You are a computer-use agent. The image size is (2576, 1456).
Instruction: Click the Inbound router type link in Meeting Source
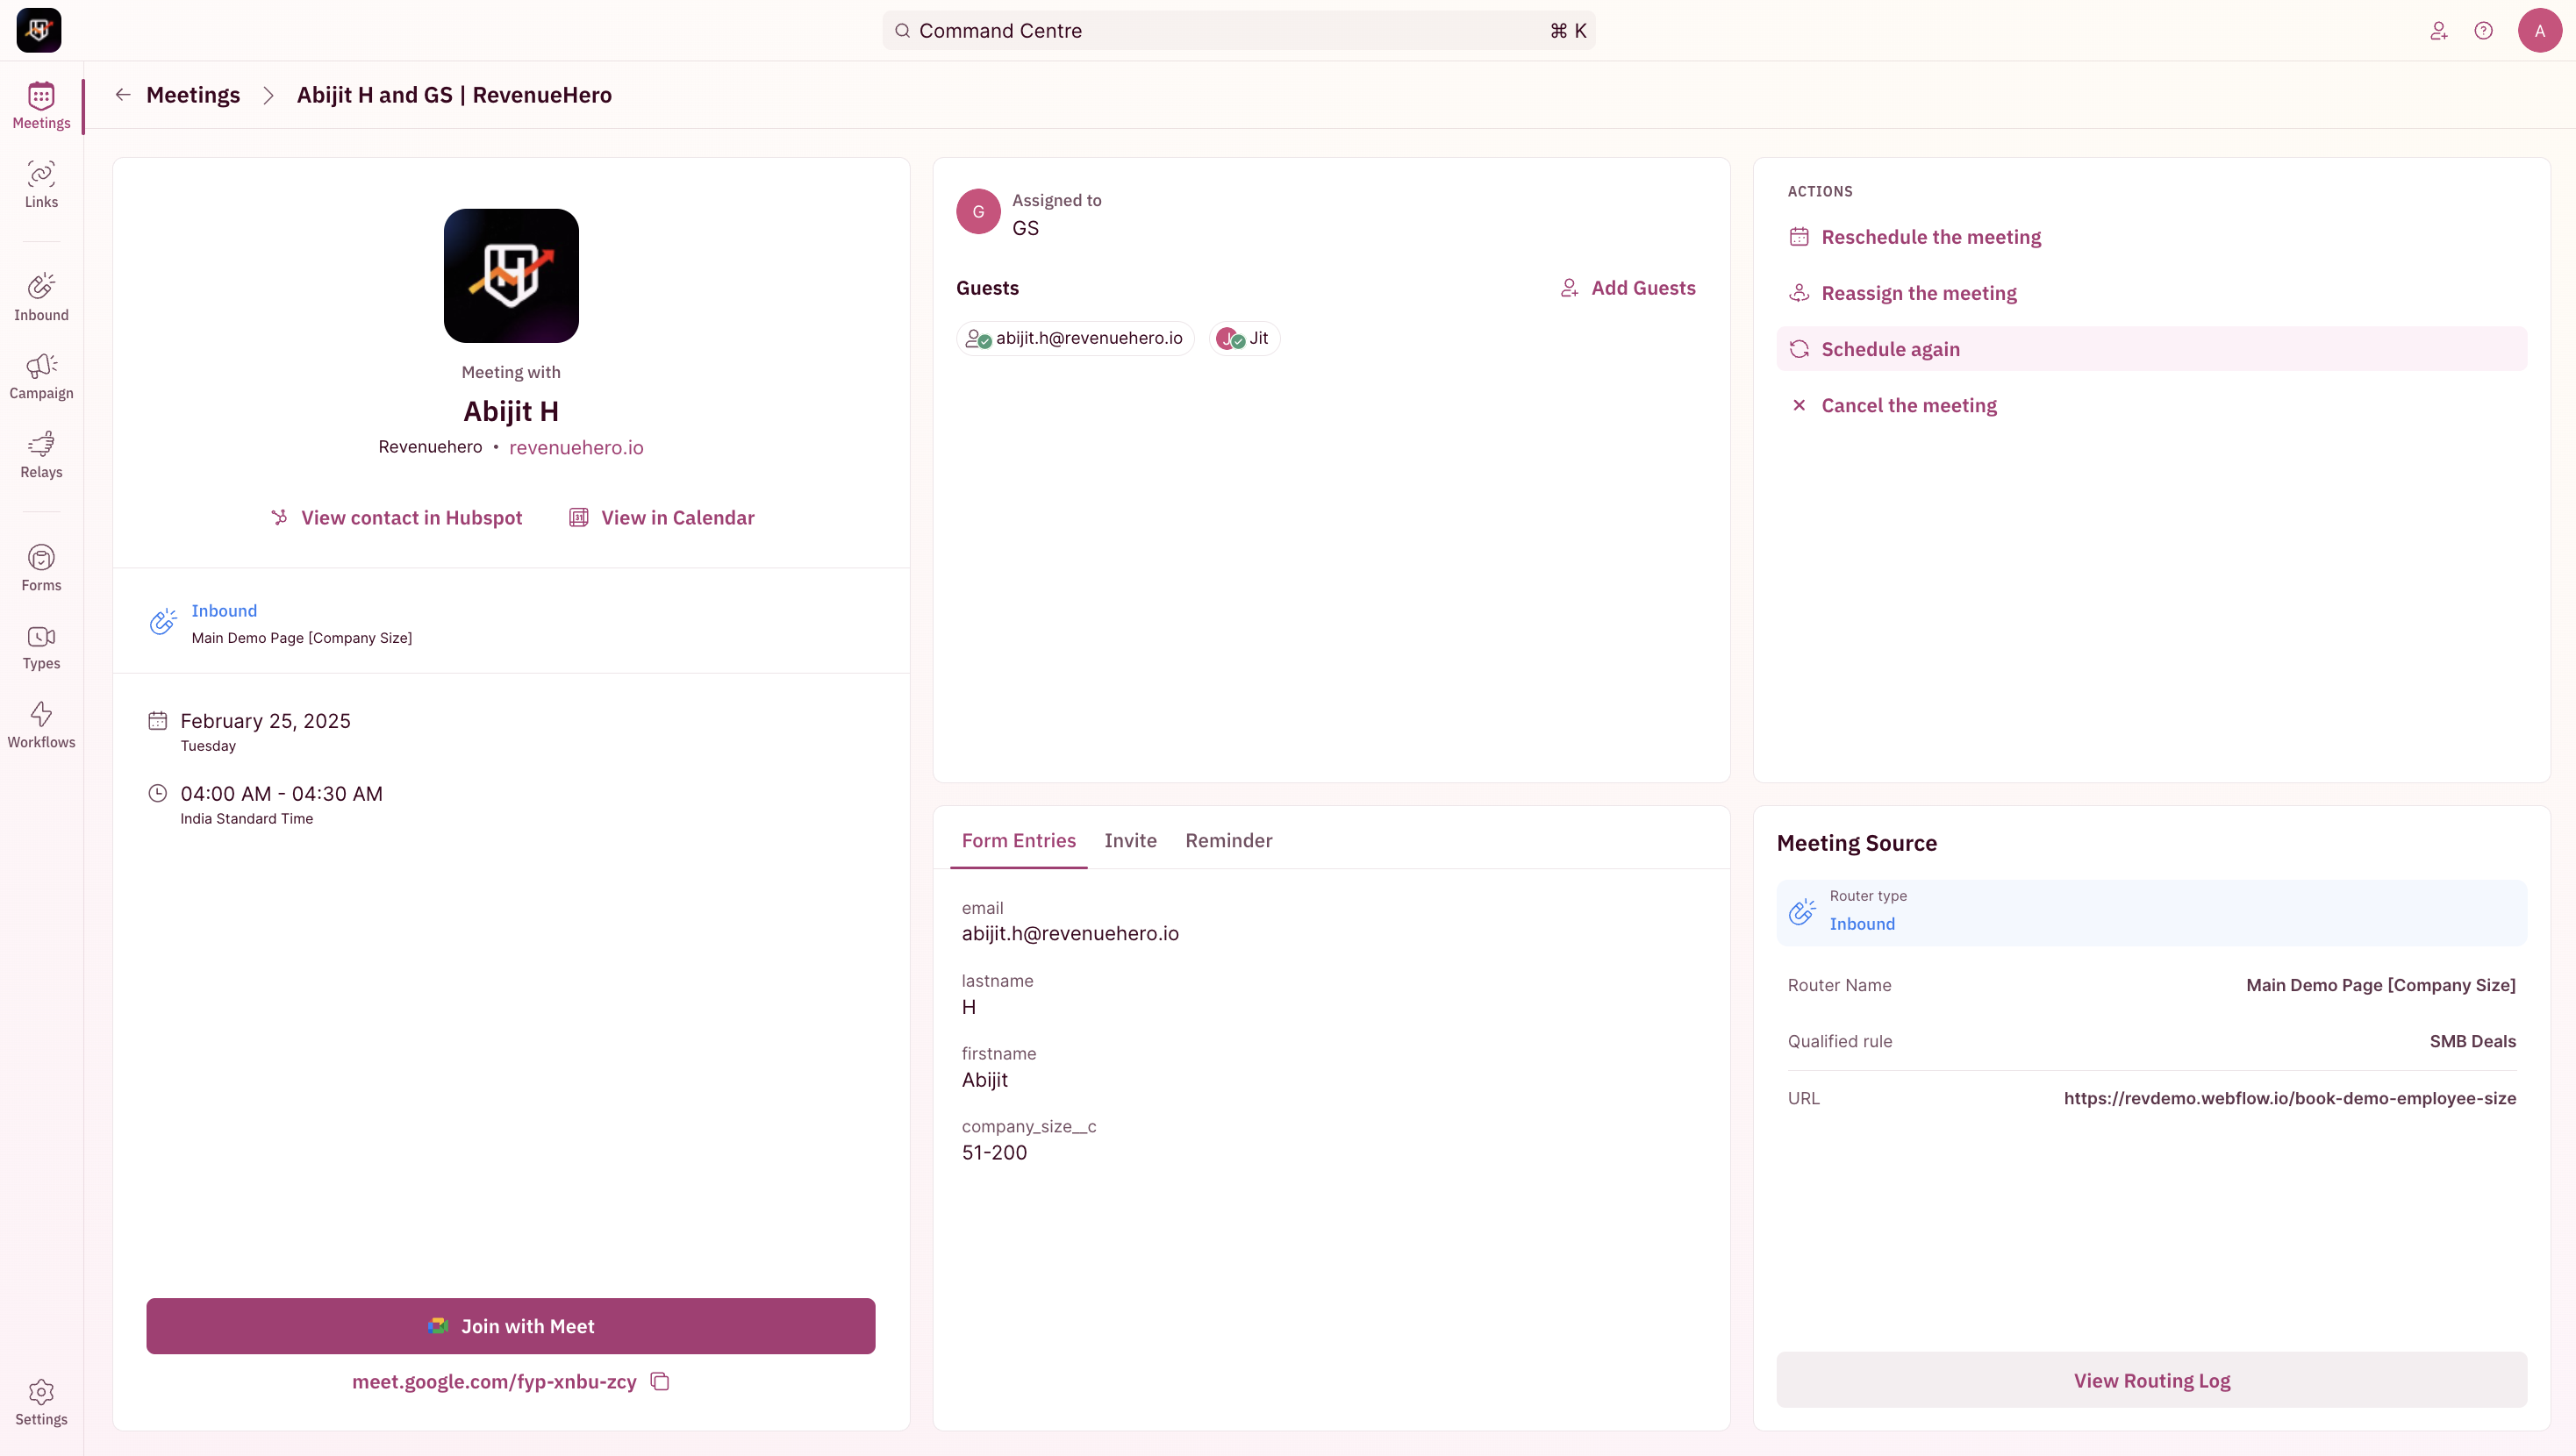coord(1862,923)
